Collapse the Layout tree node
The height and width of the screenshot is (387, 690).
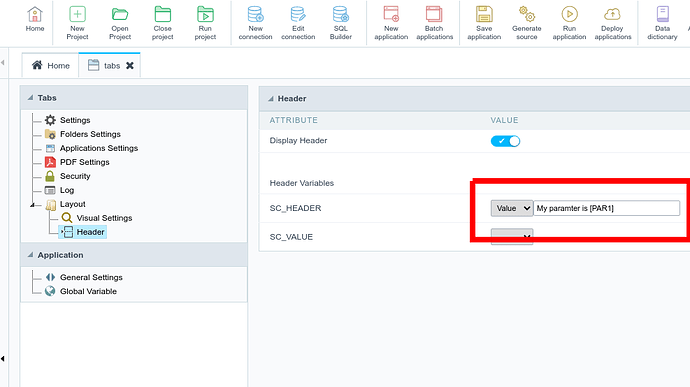[x=33, y=205]
